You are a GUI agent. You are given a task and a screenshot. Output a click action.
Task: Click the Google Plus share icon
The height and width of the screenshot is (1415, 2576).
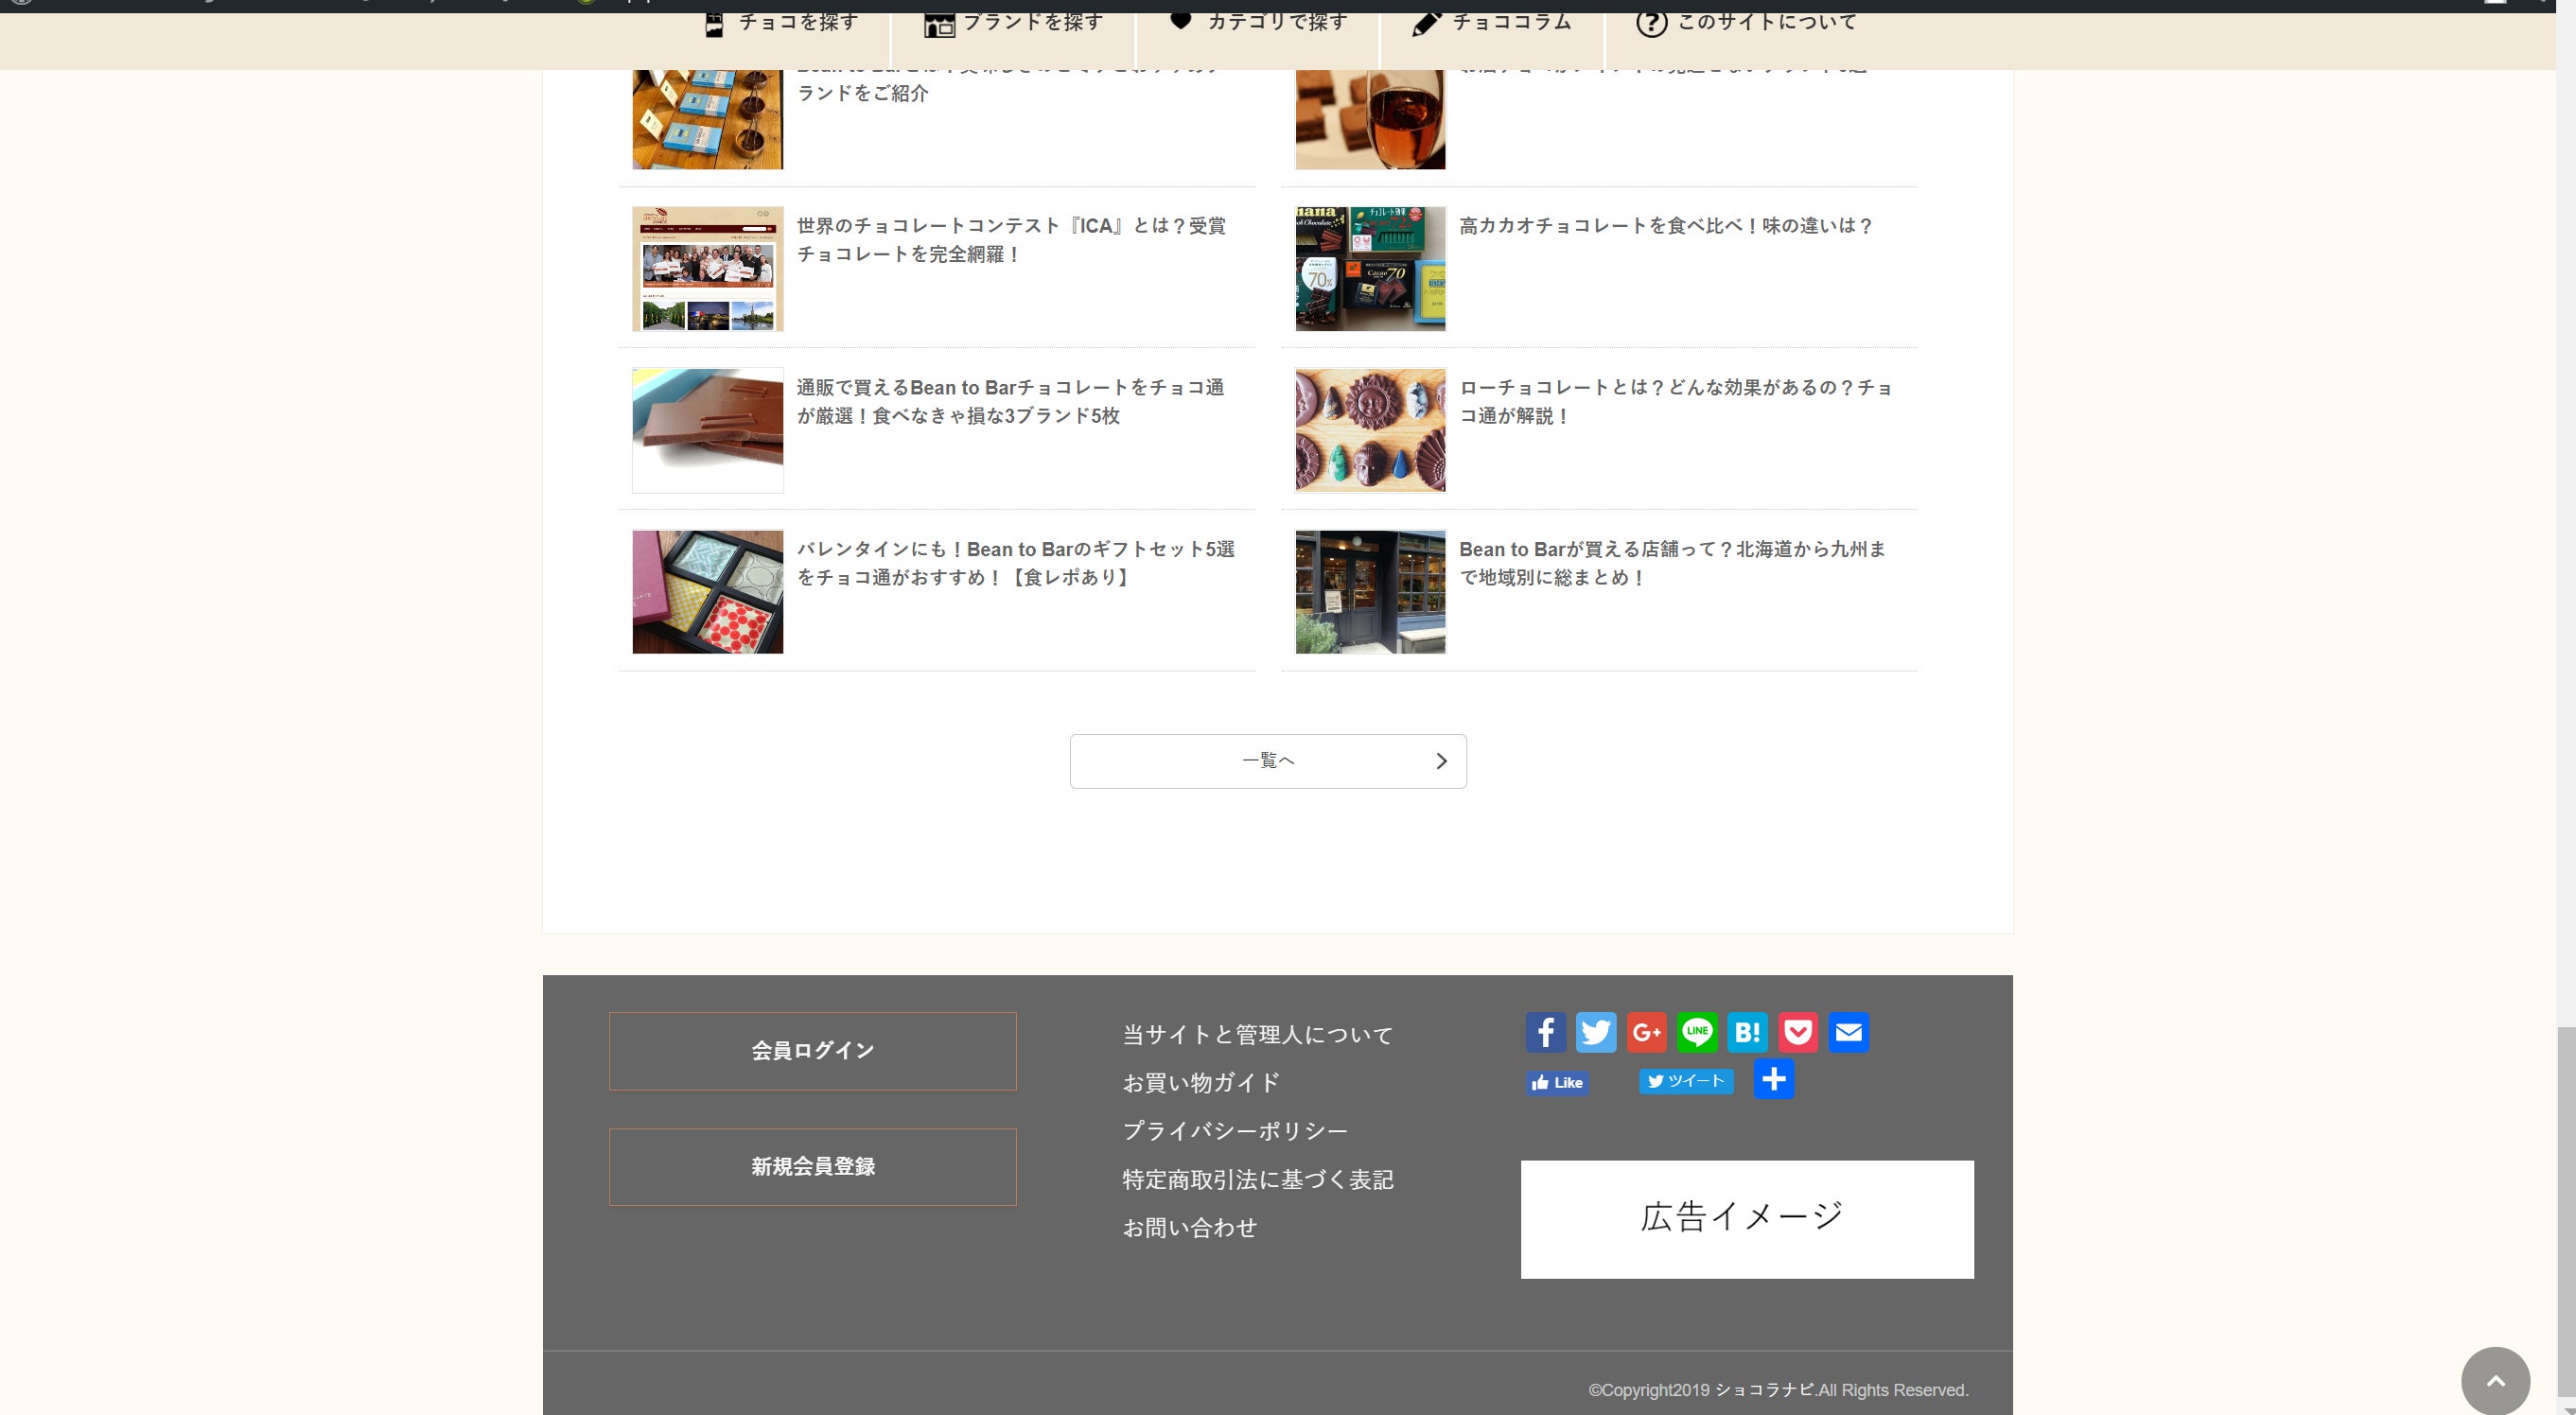[1646, 1032]
